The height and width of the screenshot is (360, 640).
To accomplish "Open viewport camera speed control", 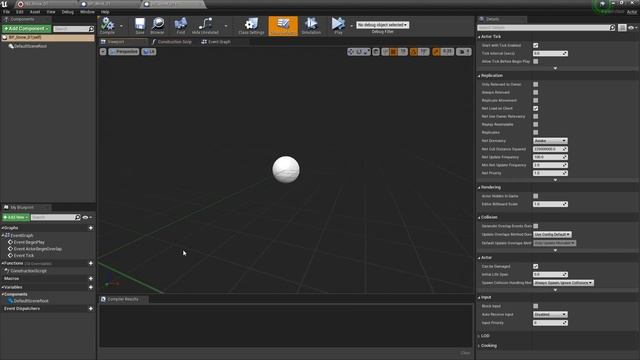I will tap(464, 51).
